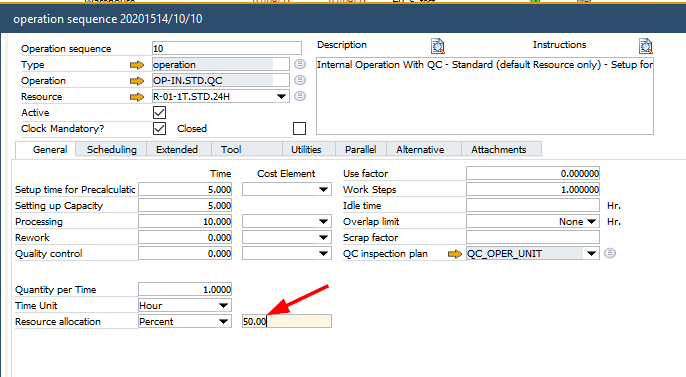Open the Resource allocation Percent dropdown
The height and width of the screenshot is (377, 686).
tap(223, 322)
